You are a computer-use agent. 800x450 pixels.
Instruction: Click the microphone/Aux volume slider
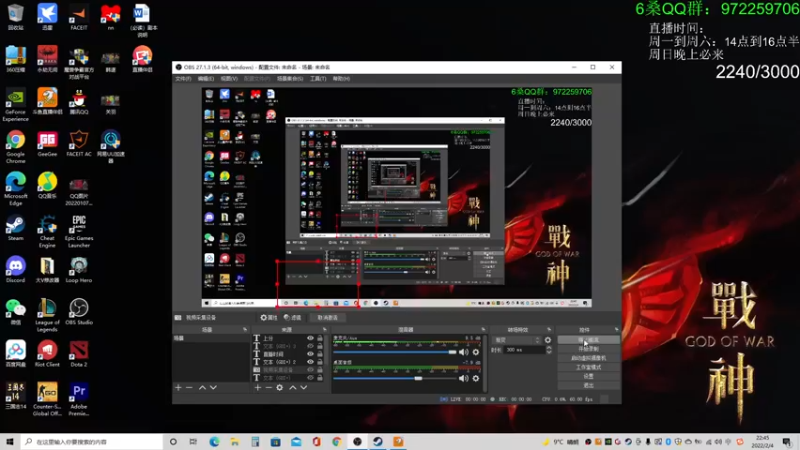point(395,352)
